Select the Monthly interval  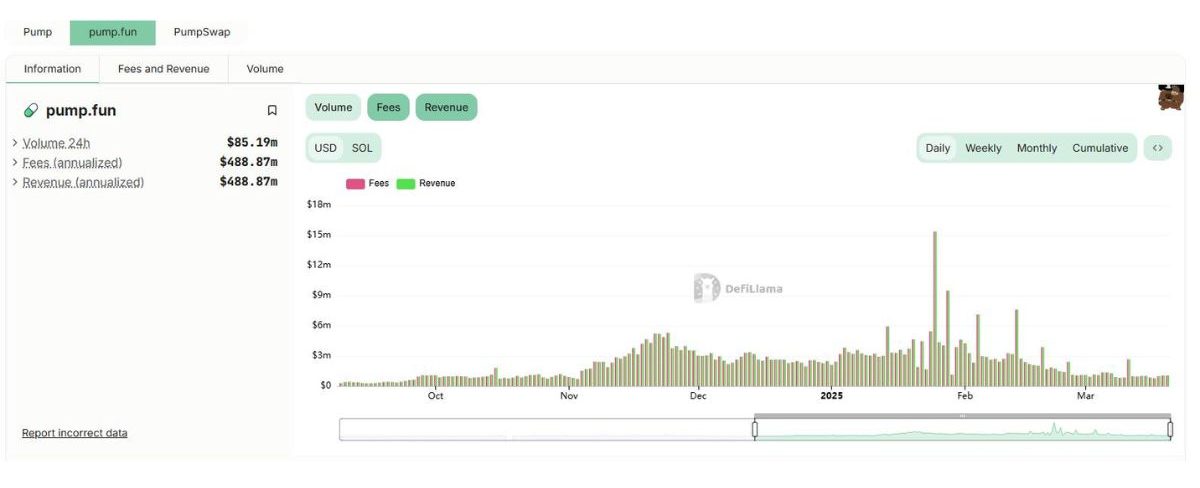pyautogui.click(x=1037, y=148)
